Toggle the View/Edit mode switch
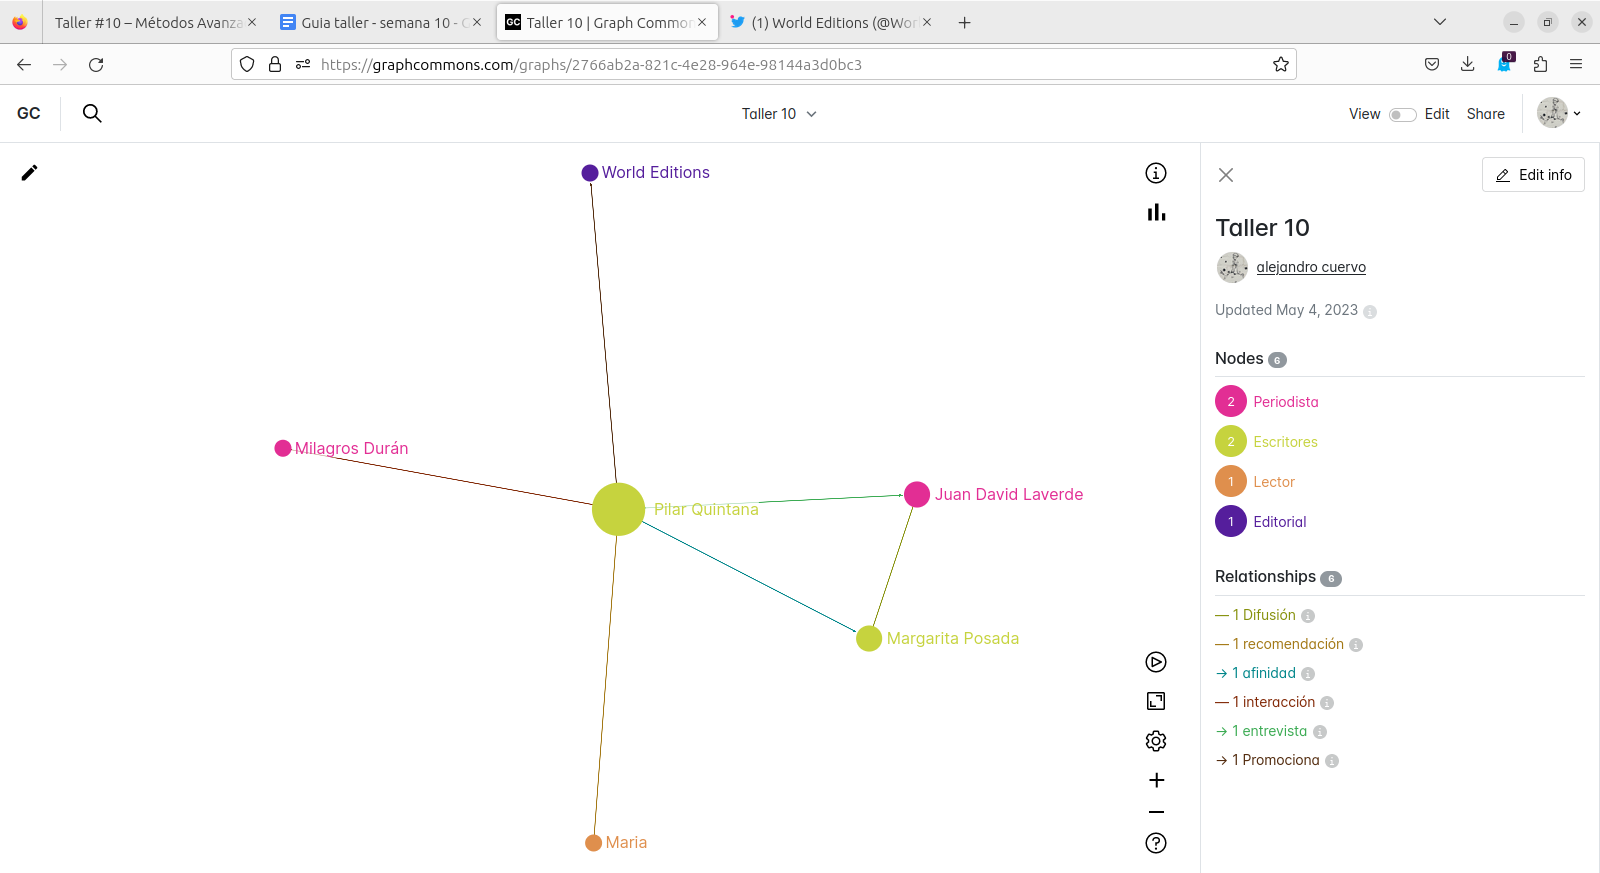The height and width of the screenshot is (873, 1600). click(x=1402, y=114)
